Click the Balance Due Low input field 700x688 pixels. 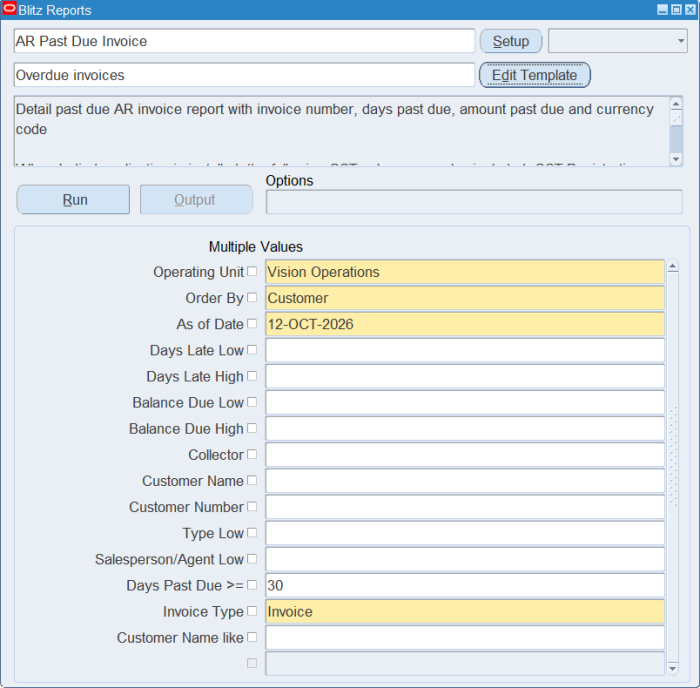(465, 402)
